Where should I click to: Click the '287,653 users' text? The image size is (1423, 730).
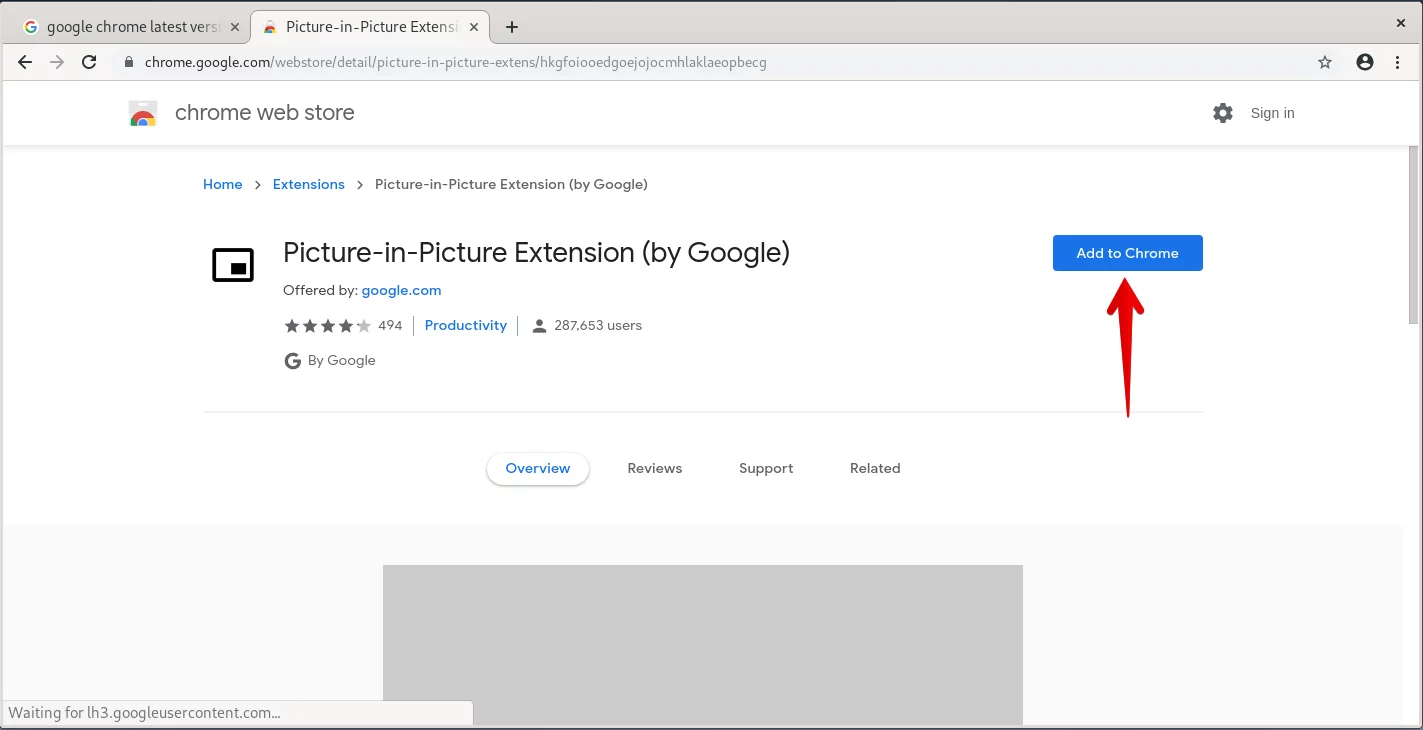(598, 325)
